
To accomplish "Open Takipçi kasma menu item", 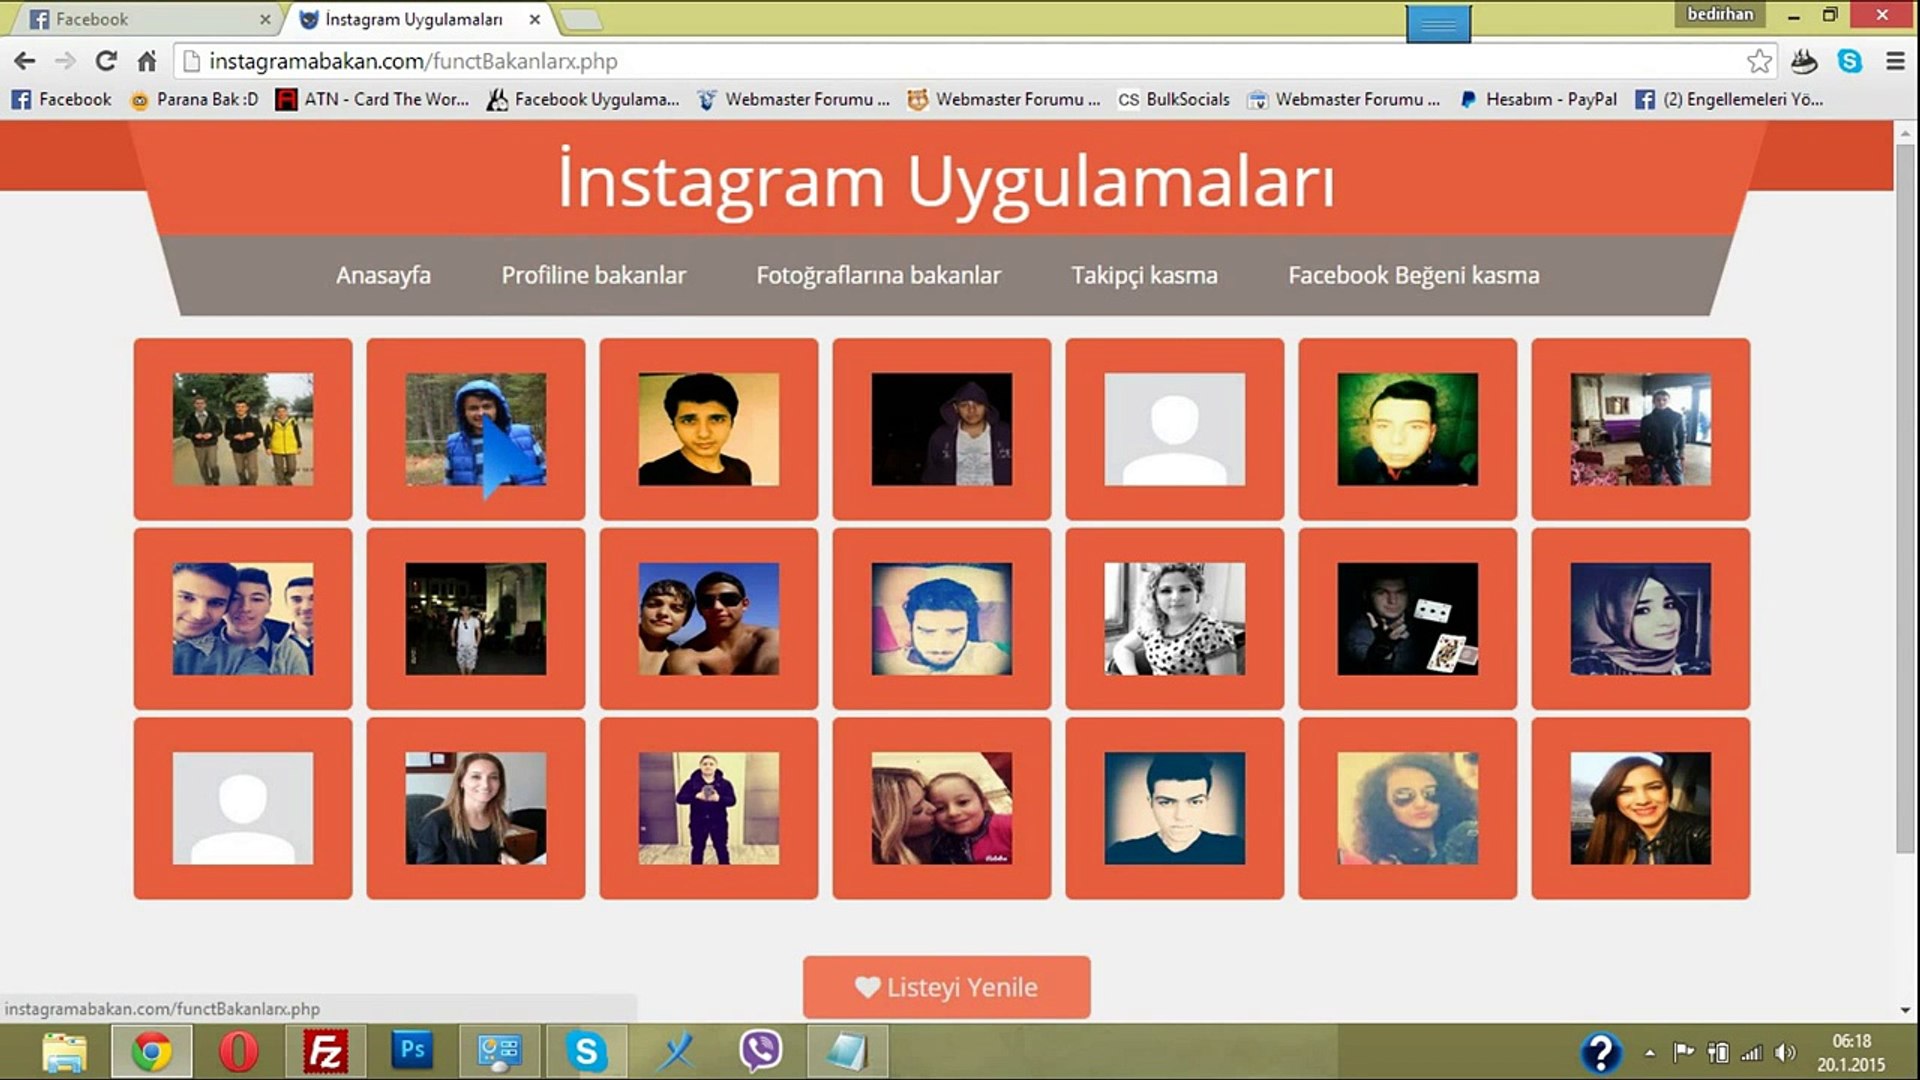I will 1144,276.
